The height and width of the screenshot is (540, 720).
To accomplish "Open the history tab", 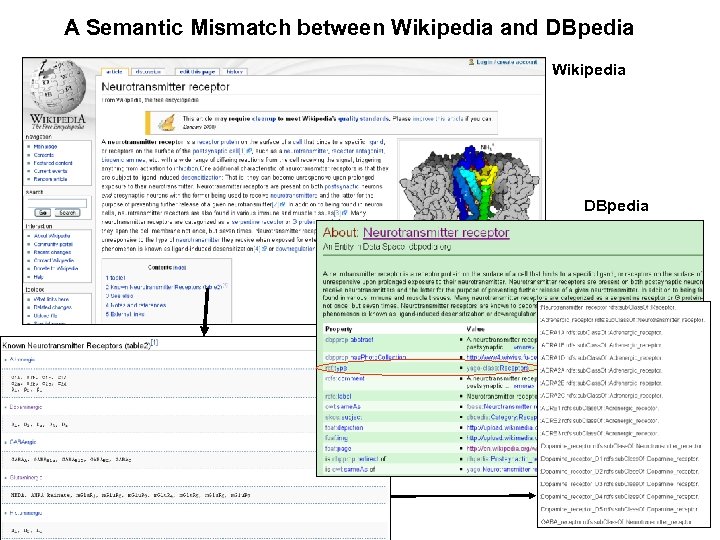I will tap(234, 72).
